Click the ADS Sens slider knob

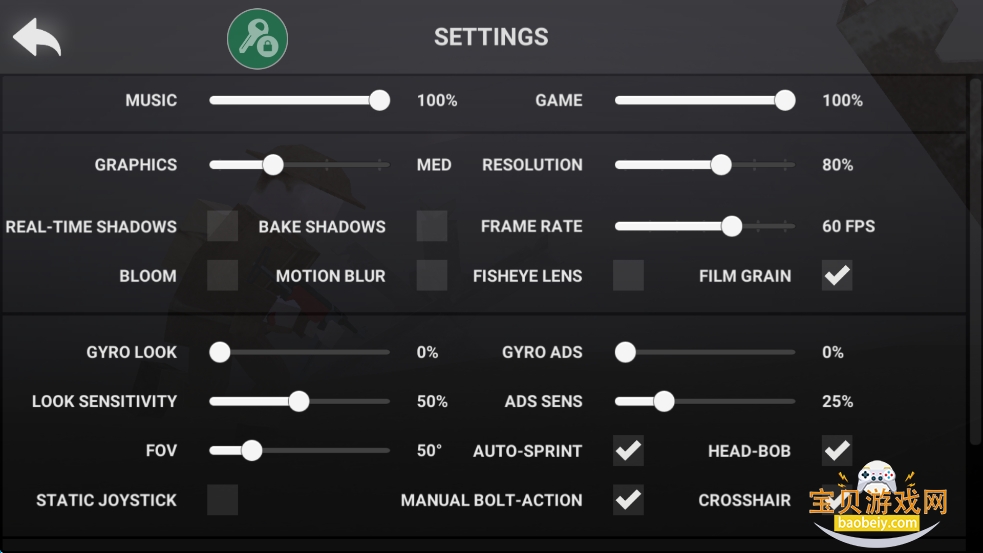click(x=663, y=401)
